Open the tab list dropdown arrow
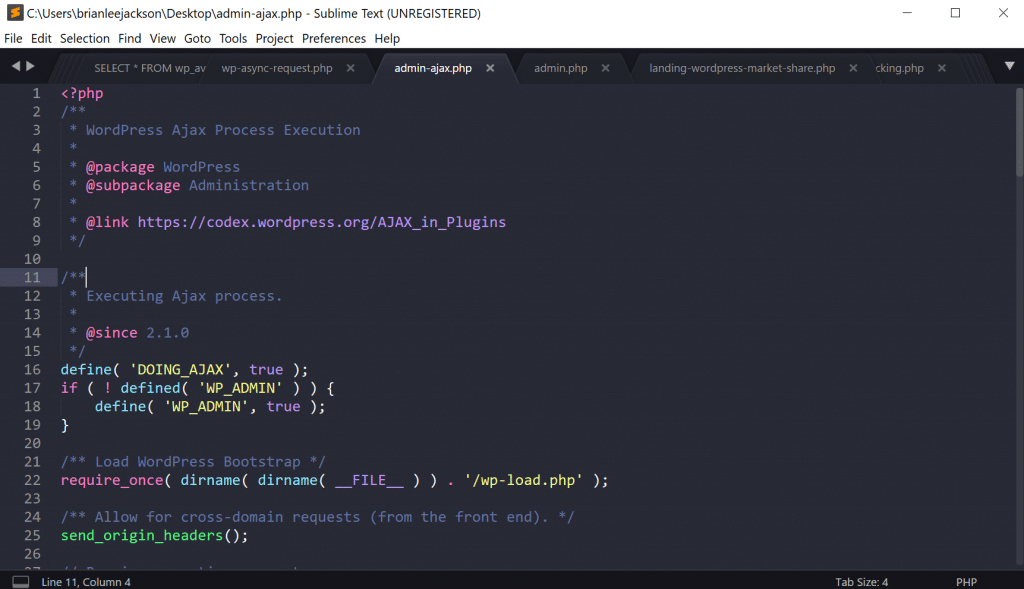 [1009, 66]
